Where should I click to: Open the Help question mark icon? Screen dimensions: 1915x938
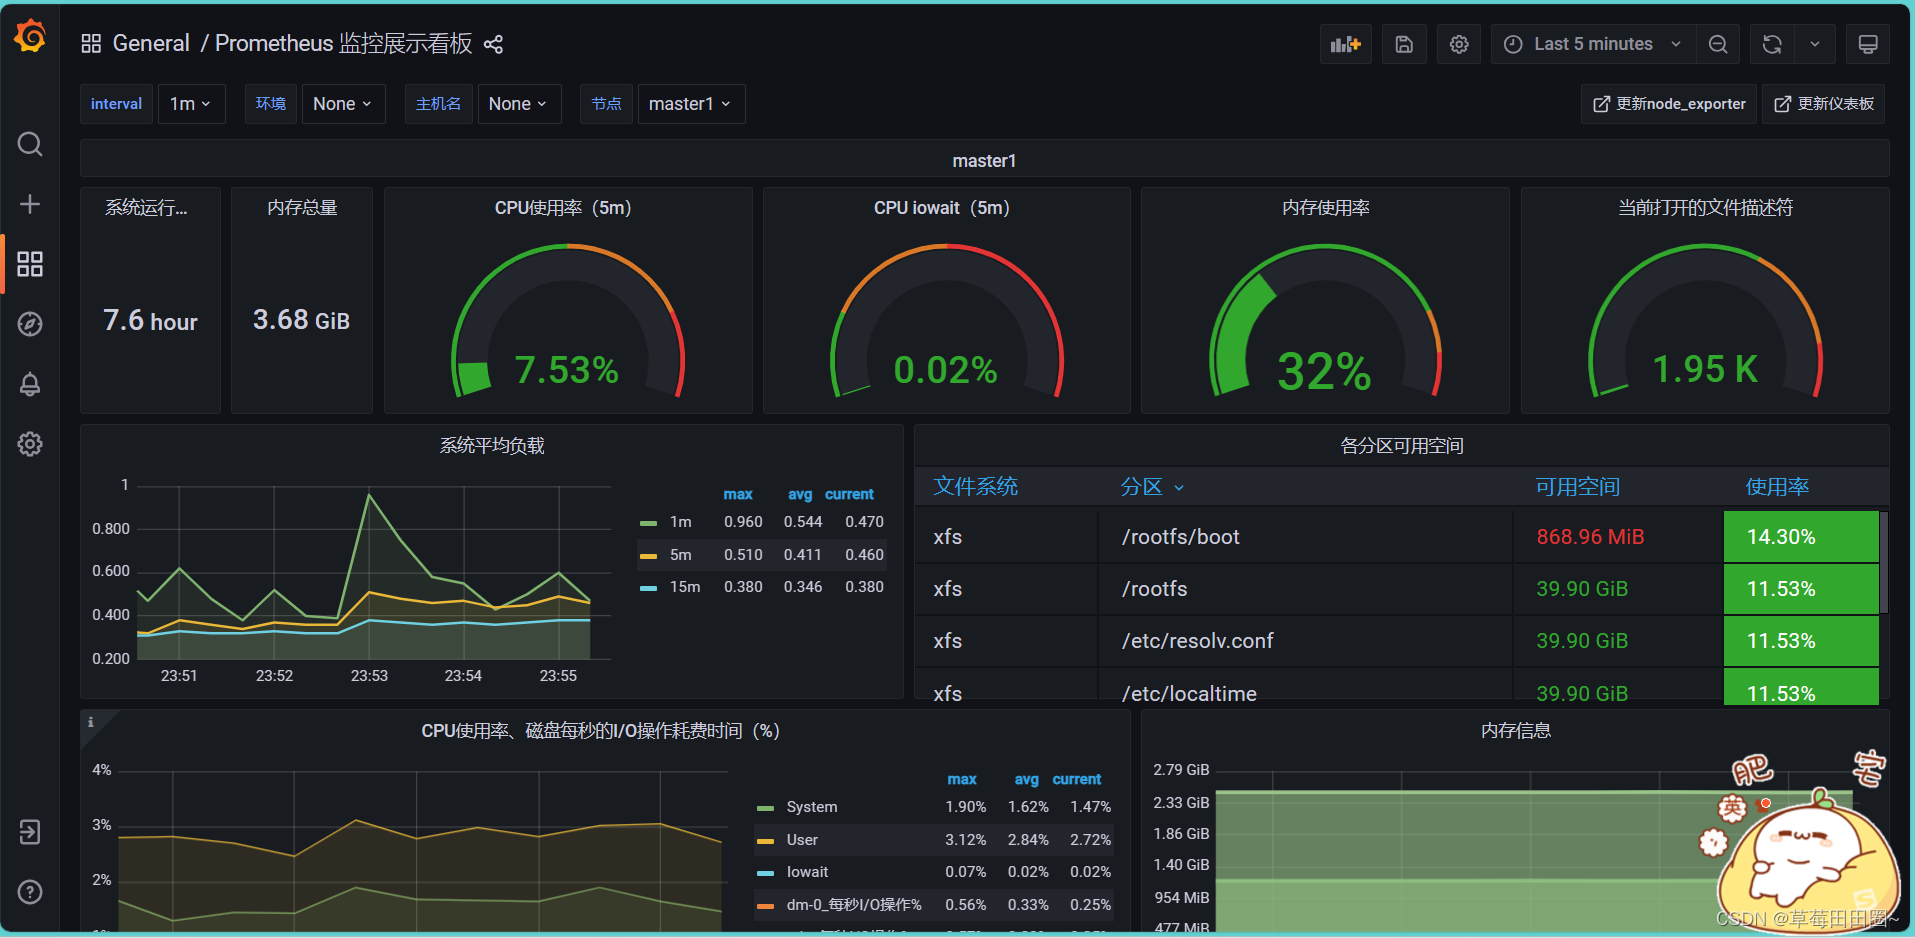pyautogui.click(x=30, y=892)
